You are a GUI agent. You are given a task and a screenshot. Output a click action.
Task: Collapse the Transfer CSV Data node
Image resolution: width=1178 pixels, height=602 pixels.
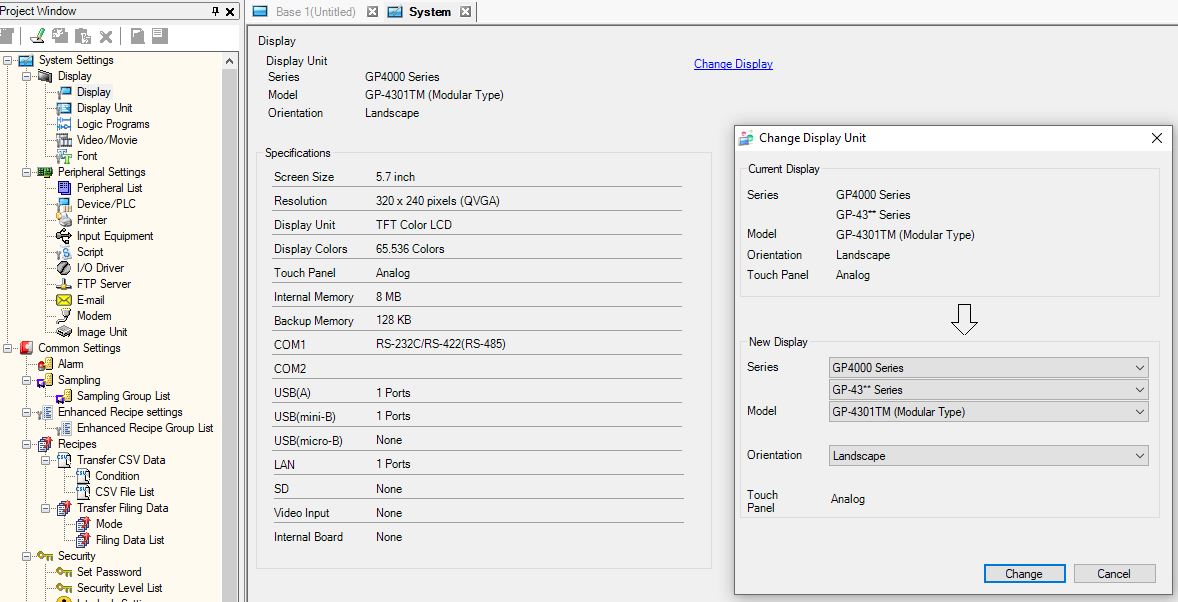(45, 460)
